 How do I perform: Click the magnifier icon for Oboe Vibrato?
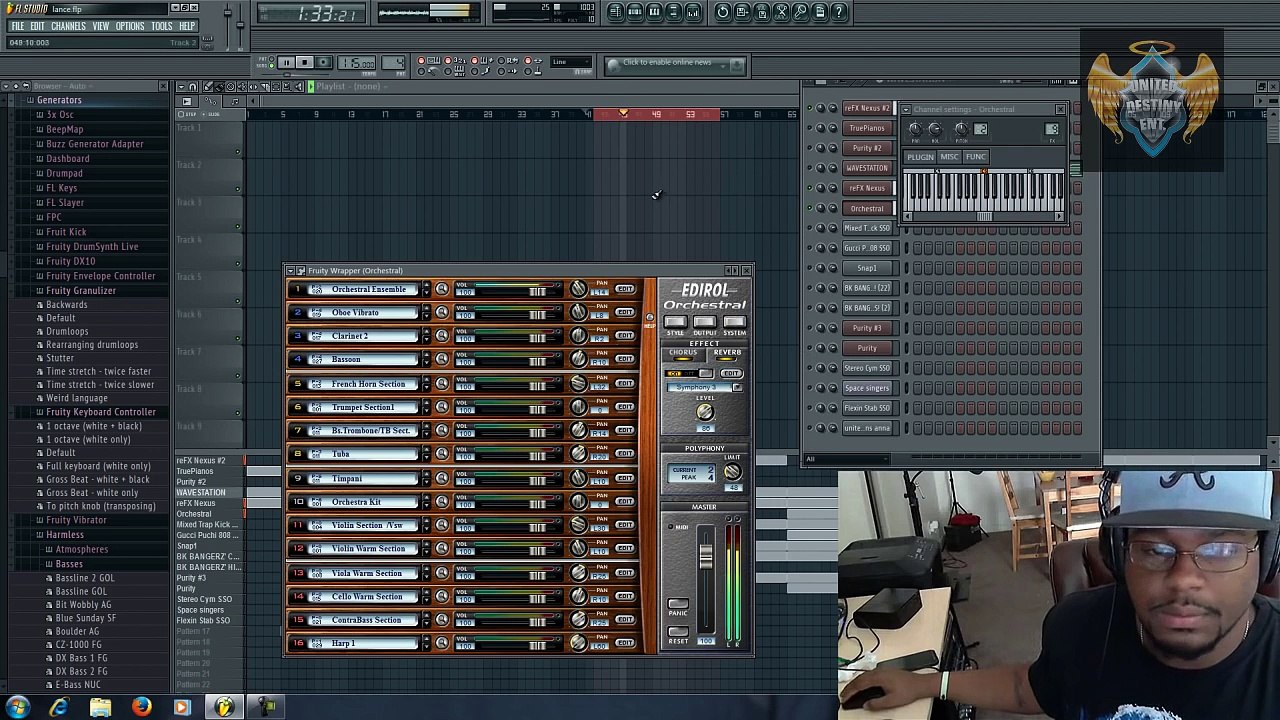click(442, 313)
